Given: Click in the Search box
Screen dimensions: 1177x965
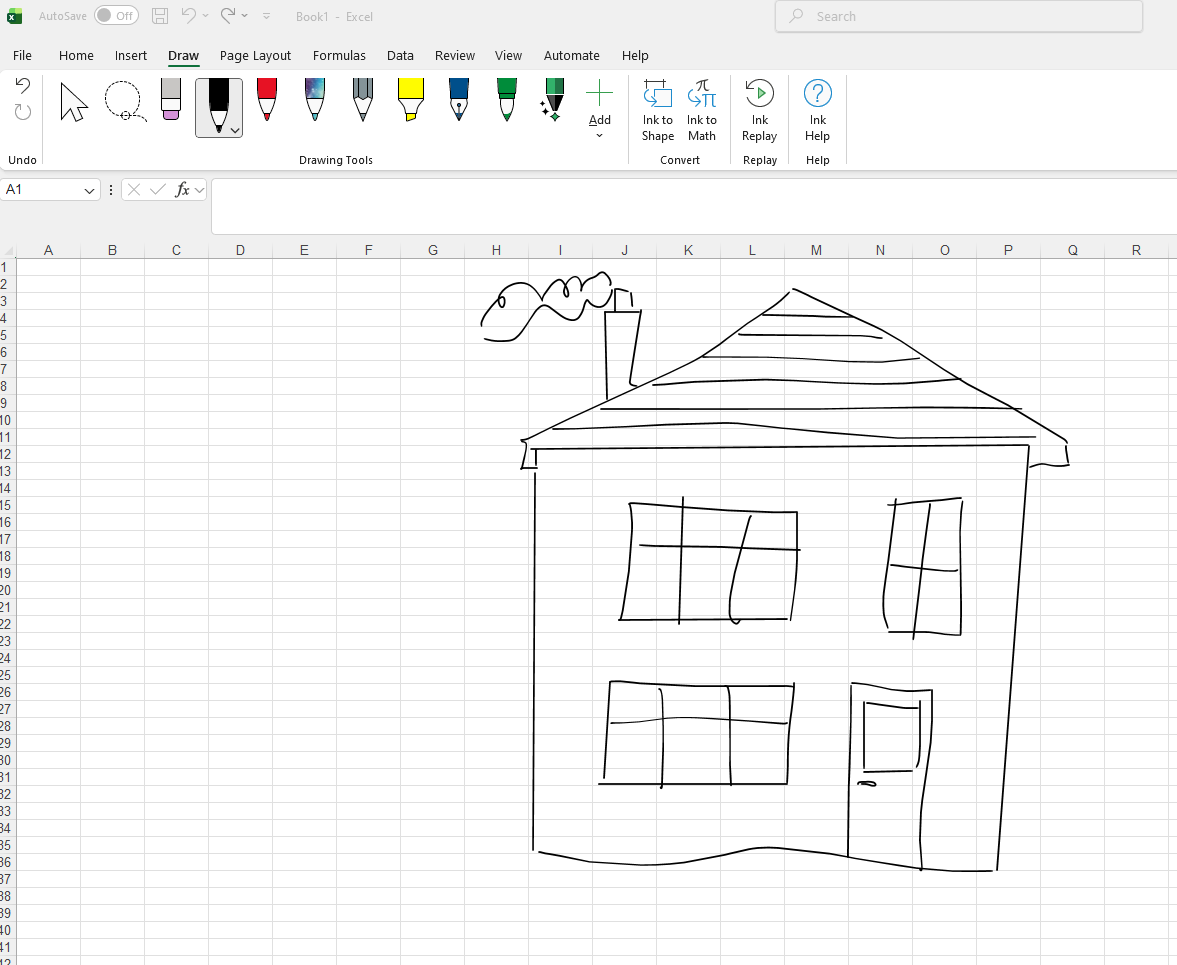Looking at the screenshot, I should [958, 16].
